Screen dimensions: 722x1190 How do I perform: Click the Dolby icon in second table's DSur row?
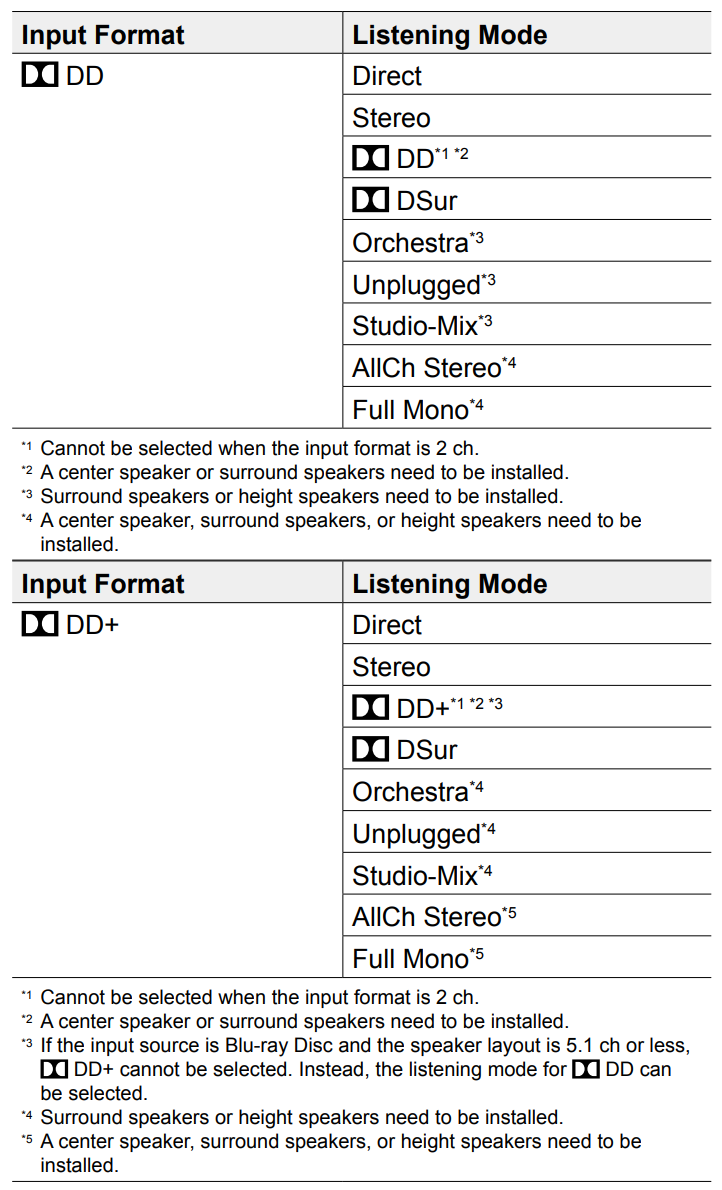[x=370, y=749]
